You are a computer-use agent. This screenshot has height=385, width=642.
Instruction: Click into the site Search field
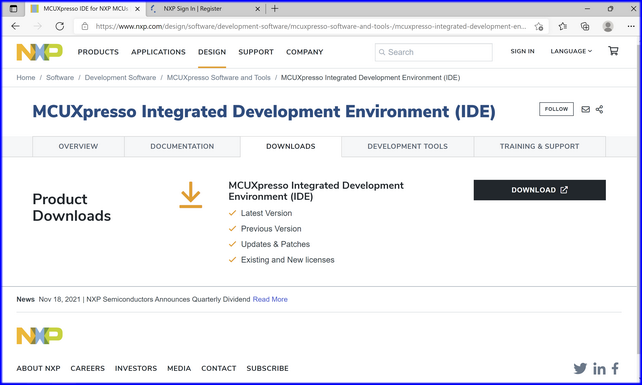[x=434, y=52]
